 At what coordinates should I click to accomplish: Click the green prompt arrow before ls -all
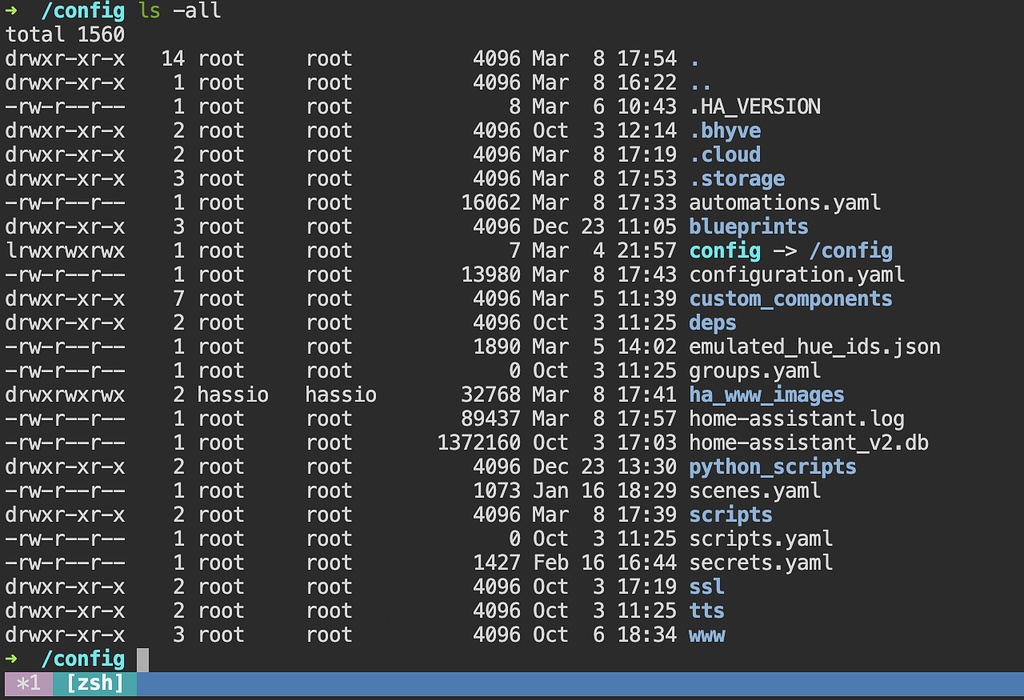(x=11, y=11)
